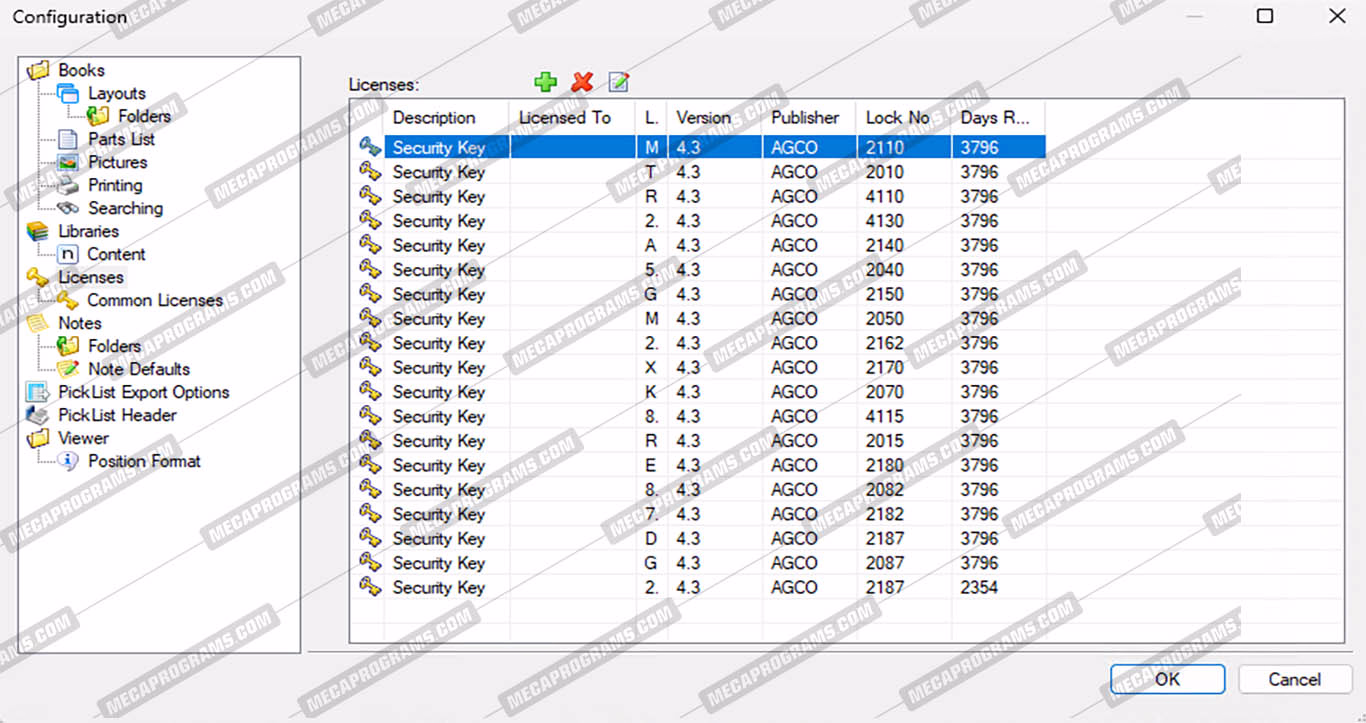Click the Libraries books stack icon
This screenshot has width=1366, height=723.
coord(38,231)
